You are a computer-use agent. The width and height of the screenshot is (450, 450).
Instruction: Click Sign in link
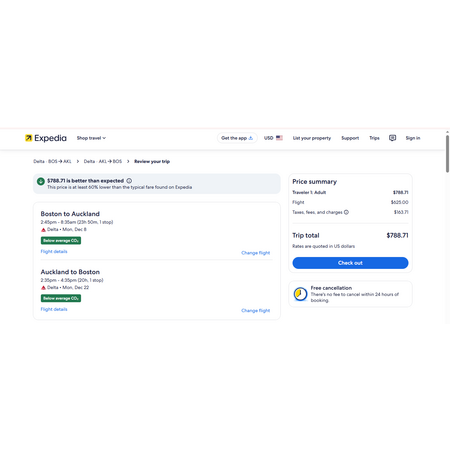tap(413, 138)
